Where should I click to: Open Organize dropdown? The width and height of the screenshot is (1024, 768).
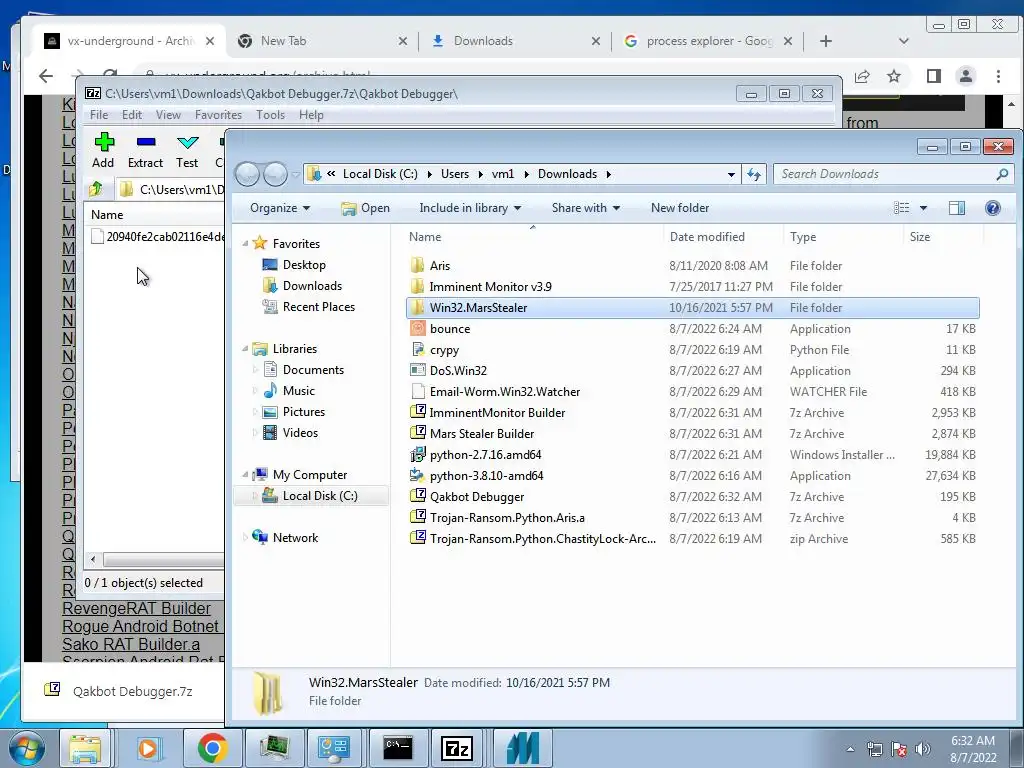pos(280,208)
